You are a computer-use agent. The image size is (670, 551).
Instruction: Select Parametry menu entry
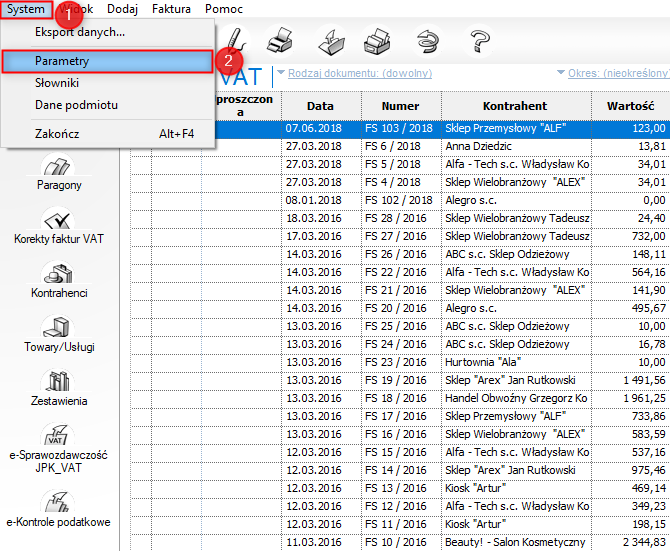point(107,61)
